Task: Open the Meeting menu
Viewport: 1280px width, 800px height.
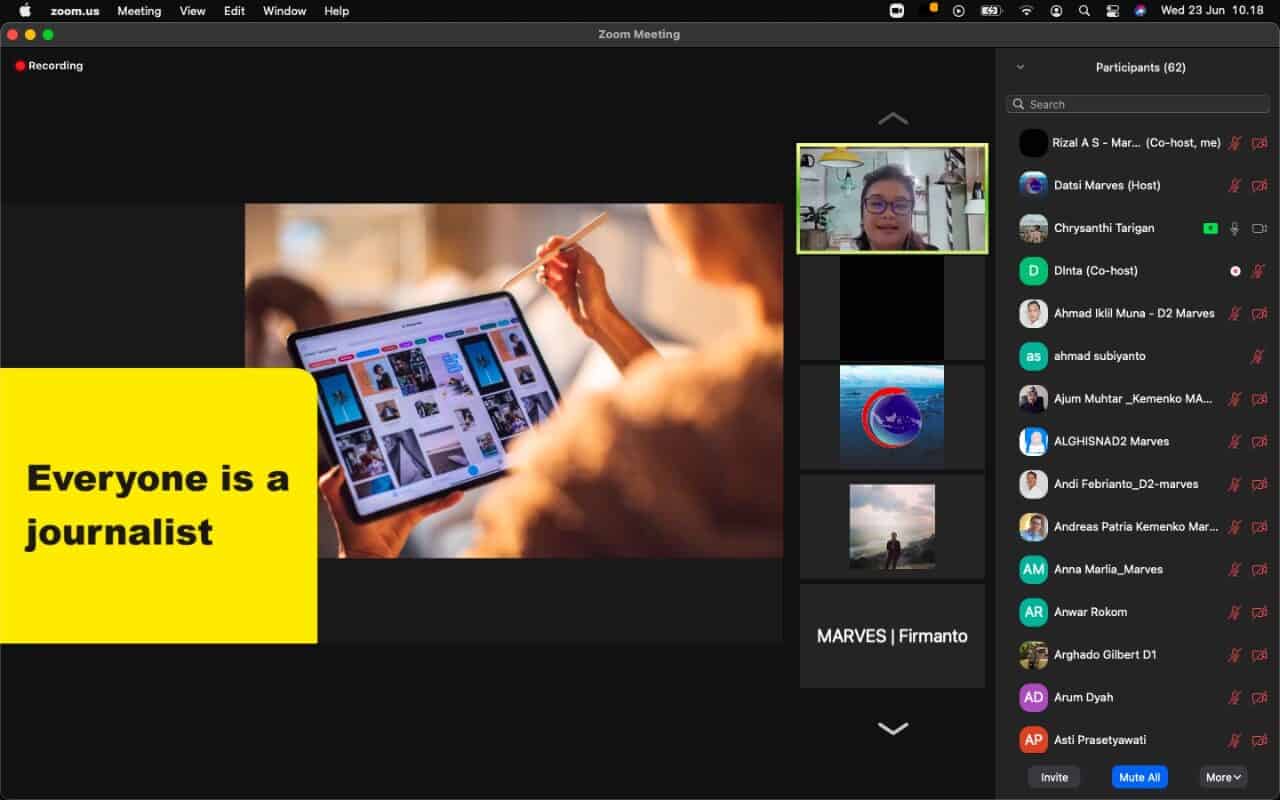Action: click(139, 11)
